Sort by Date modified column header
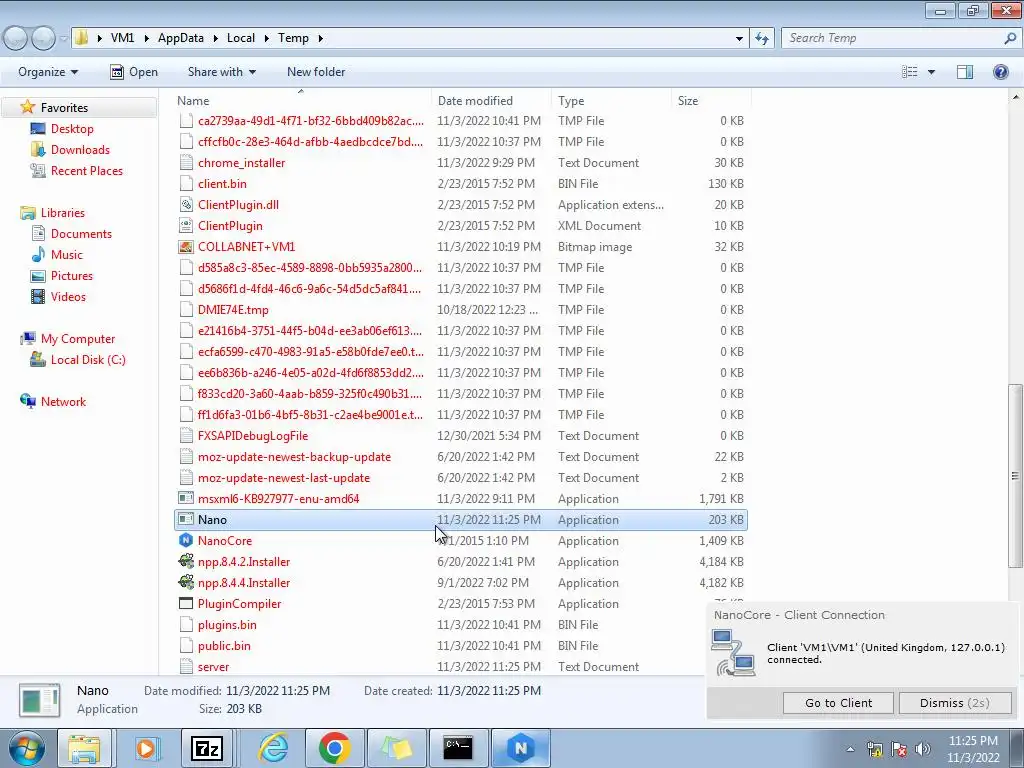The height and width of the screenshot is (768, 1024). pos(491,101)
